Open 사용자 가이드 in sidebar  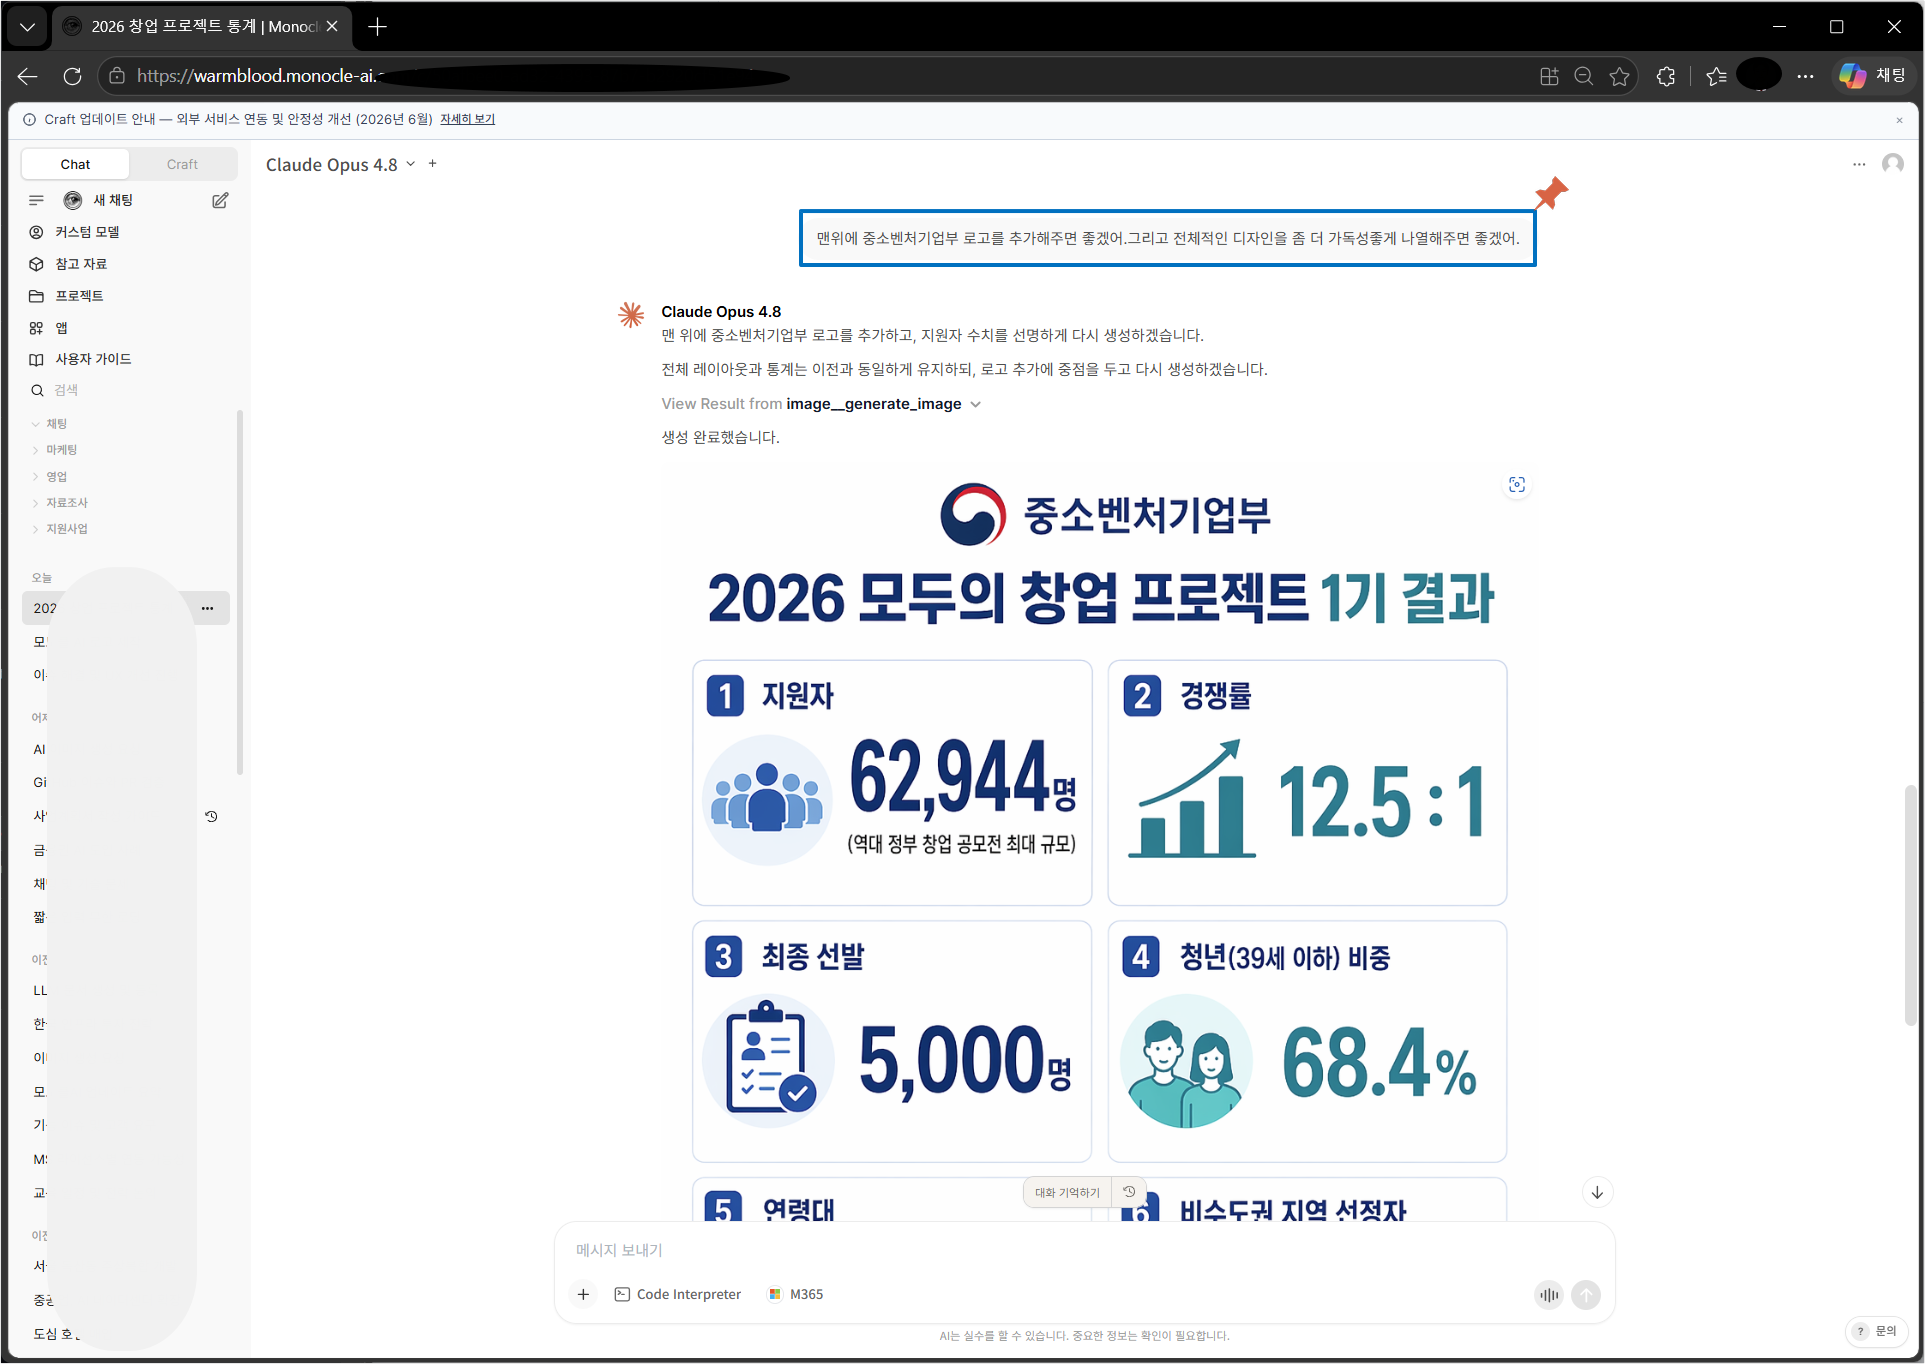point(93,359)
